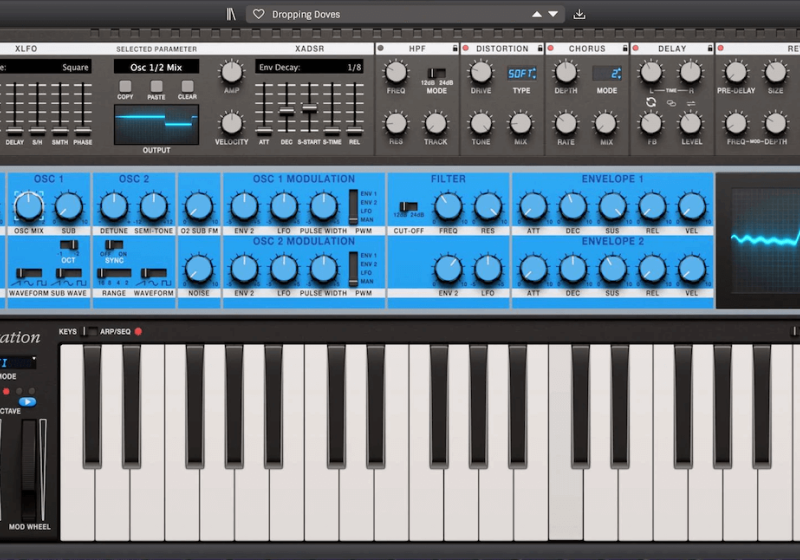
Task: Toggle the Filter 12dB/24dB cut-off switch
Action: coord(407,207)
